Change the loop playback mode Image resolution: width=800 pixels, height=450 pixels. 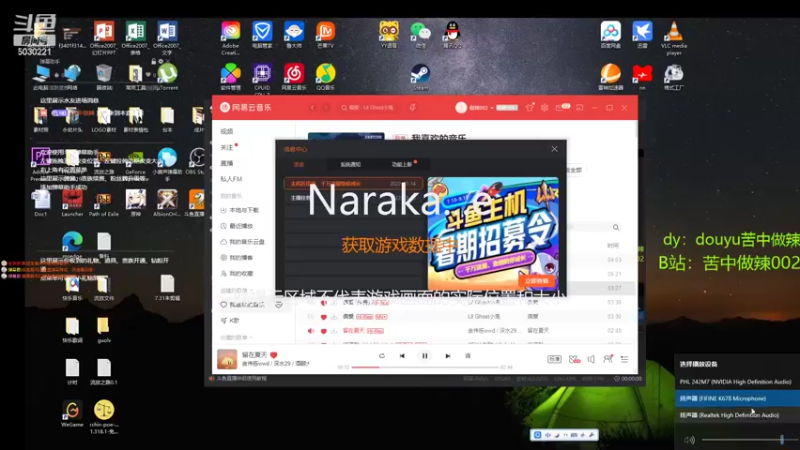click(382, 356)
